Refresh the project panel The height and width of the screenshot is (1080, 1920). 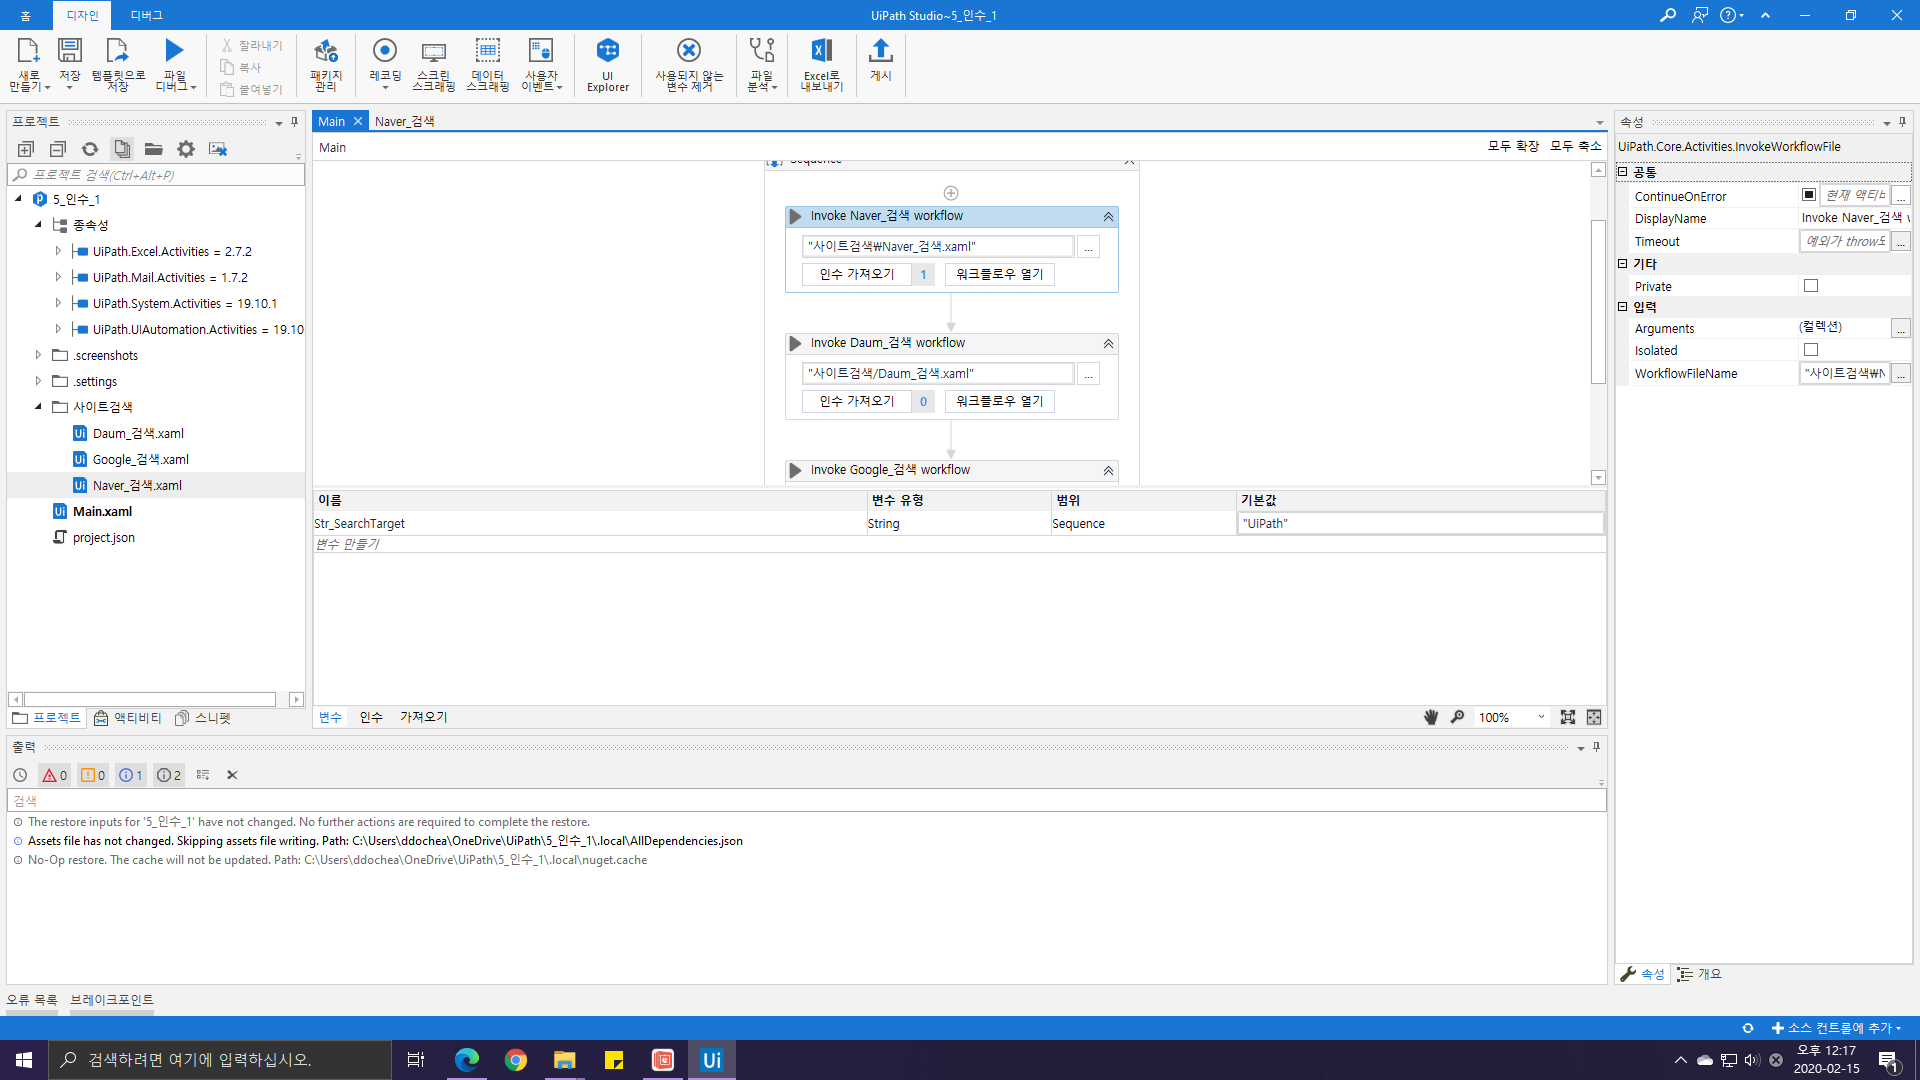click(x=90, y=149)
